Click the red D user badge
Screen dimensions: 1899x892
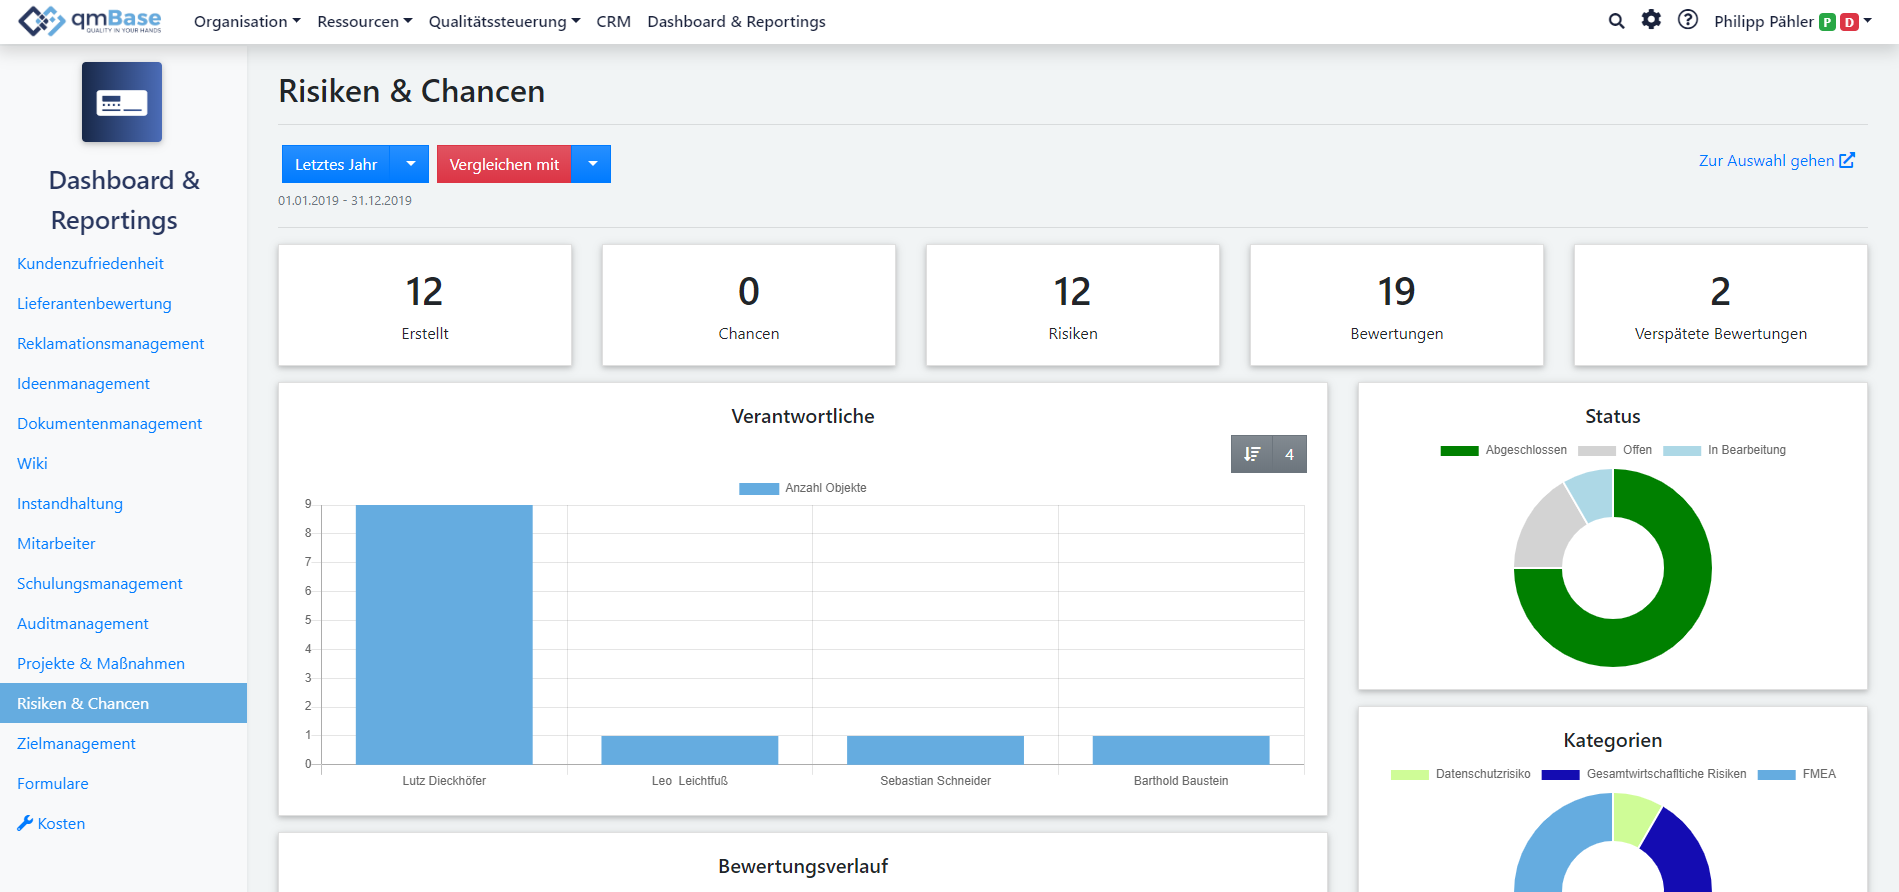(x=1849, y=22)
